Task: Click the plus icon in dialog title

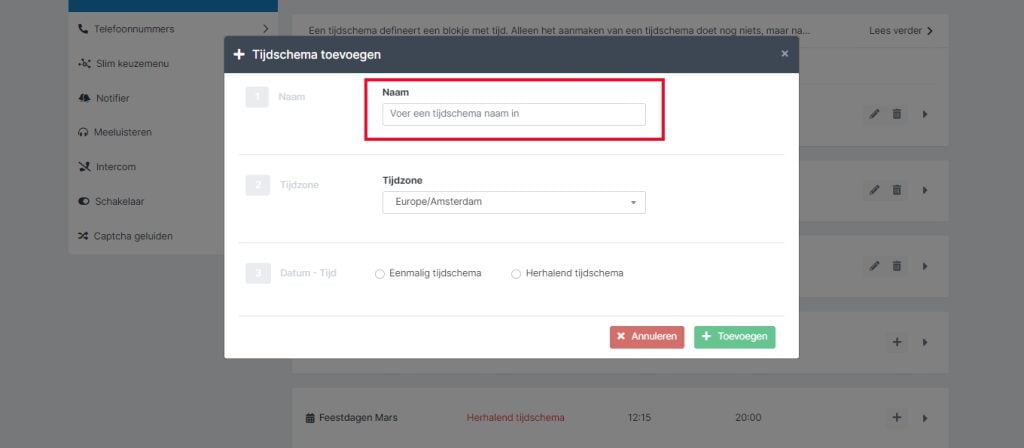Action: [238, 54]
